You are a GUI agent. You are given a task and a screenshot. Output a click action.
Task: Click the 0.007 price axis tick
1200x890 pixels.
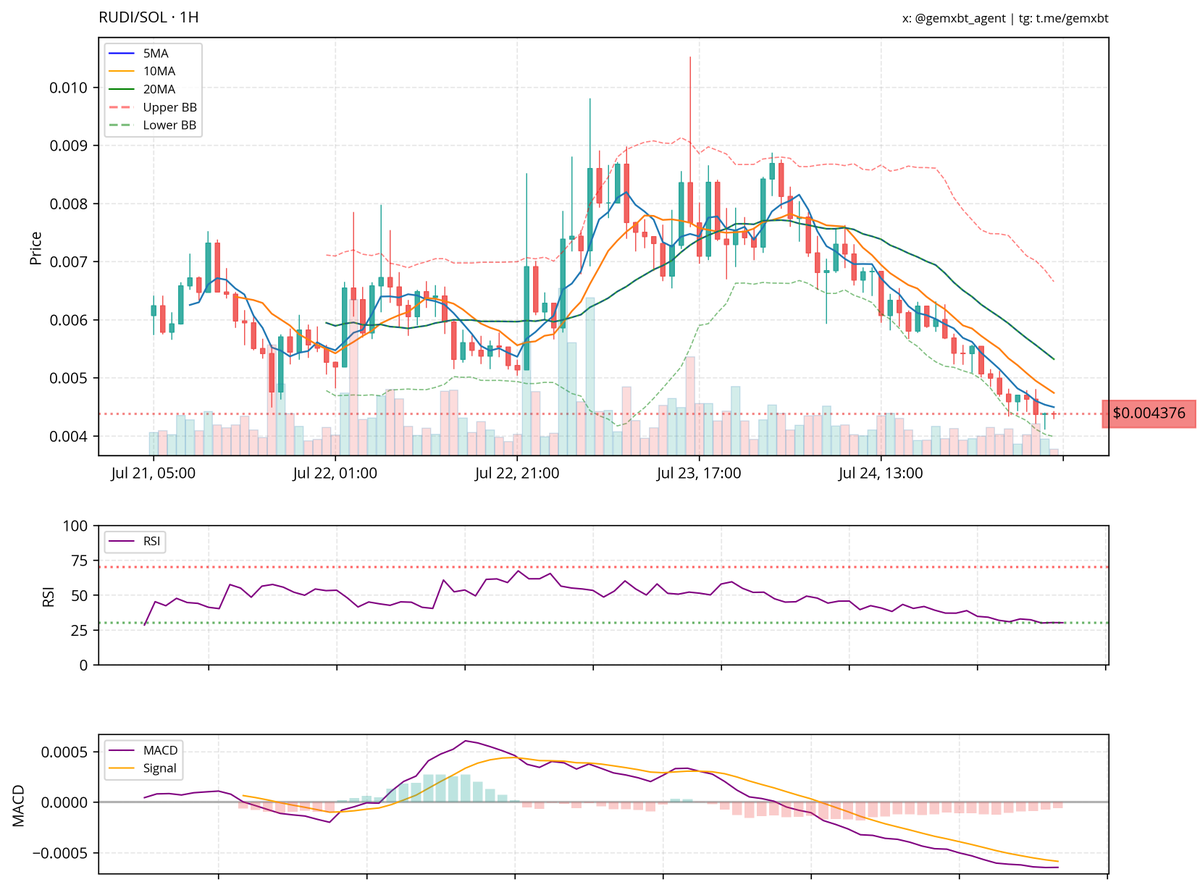(x=69, y=262)
